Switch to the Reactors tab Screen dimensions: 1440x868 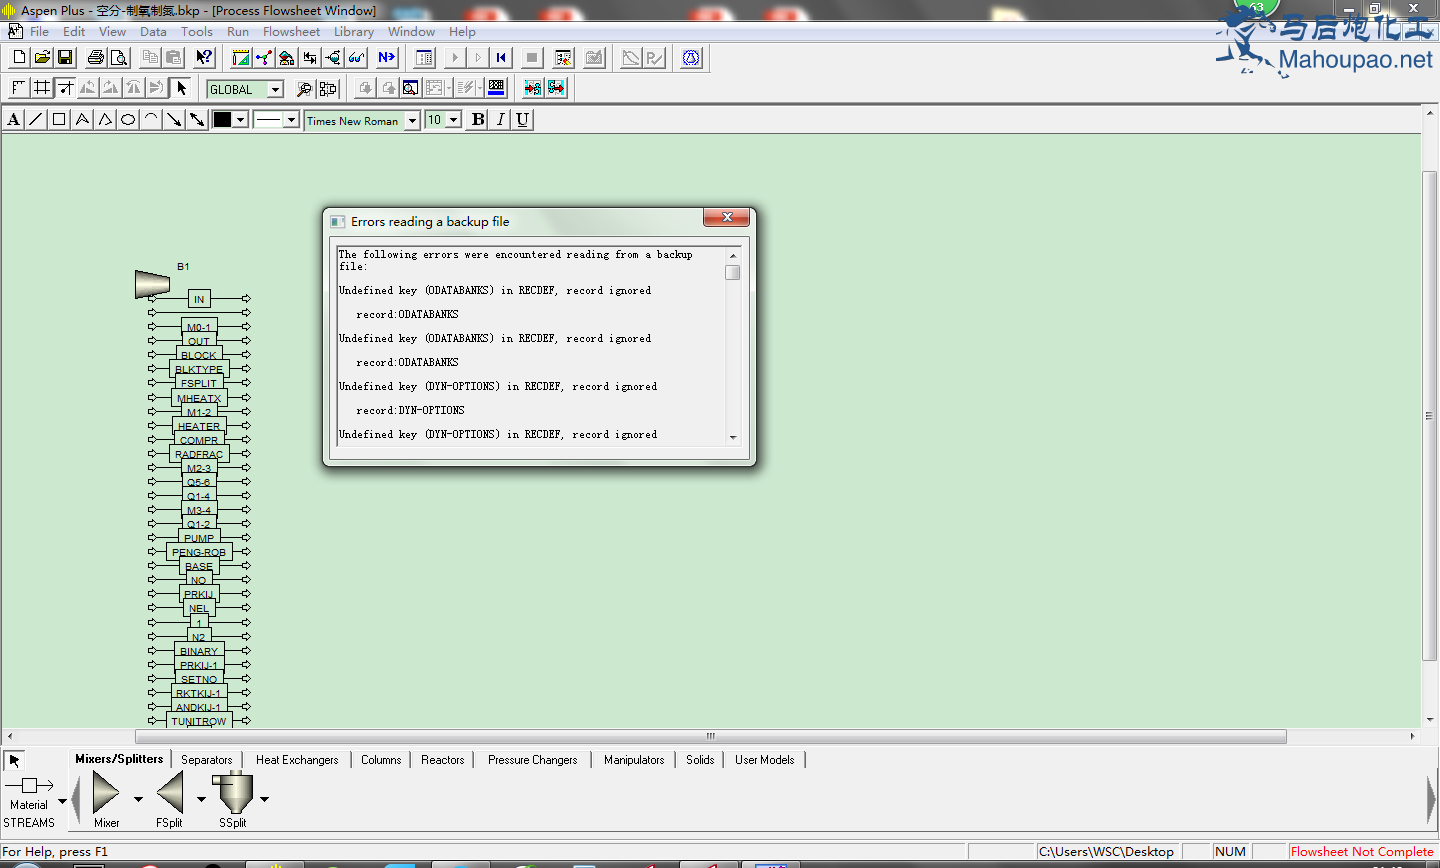click(x=443, y=760)
